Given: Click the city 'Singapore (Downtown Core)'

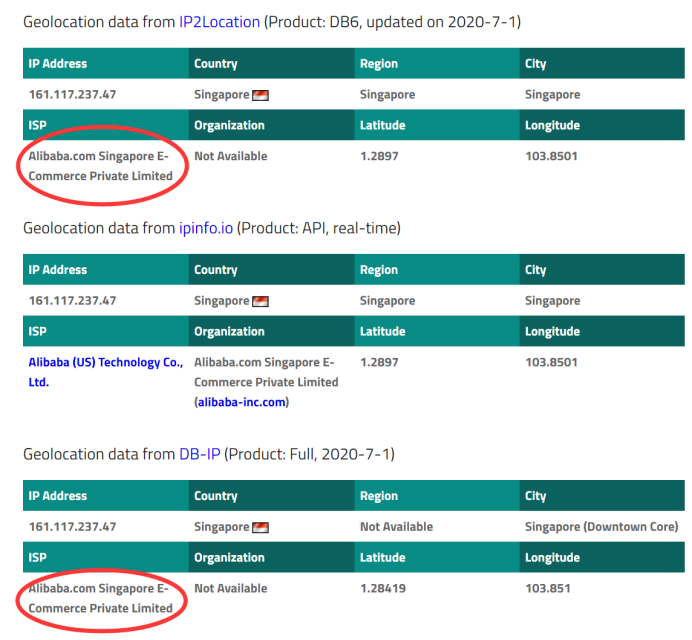Looking at the screenshot, I should coord(602,527).
